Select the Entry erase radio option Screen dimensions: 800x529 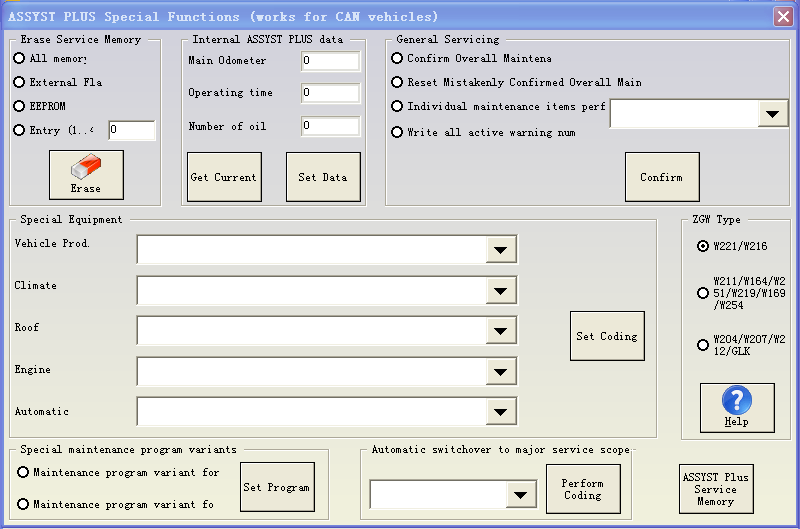coord(19,130)
